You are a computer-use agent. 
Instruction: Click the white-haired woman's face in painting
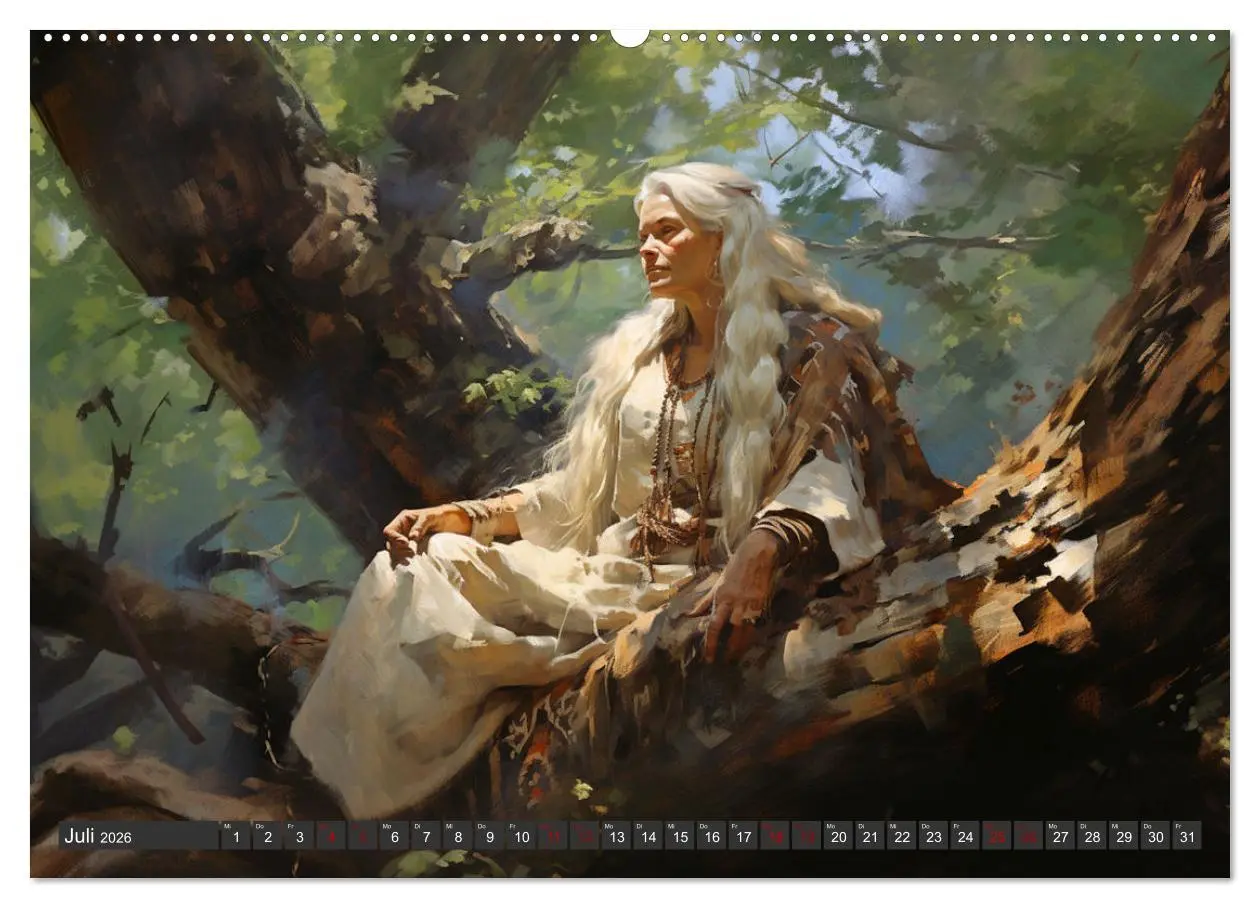666,248
